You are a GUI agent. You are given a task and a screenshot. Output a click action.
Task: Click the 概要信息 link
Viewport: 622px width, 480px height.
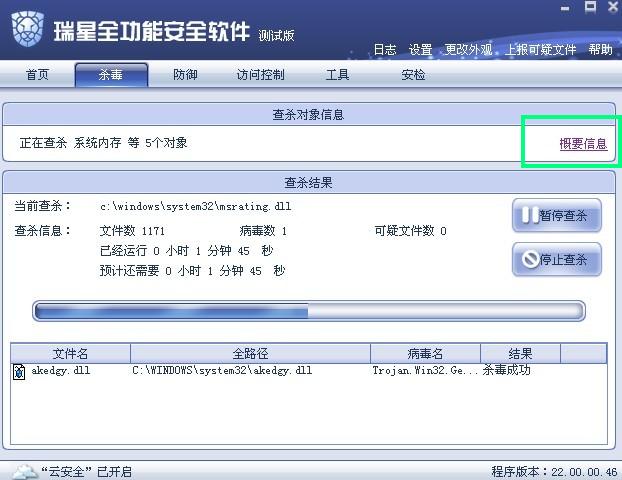(583, 144)
